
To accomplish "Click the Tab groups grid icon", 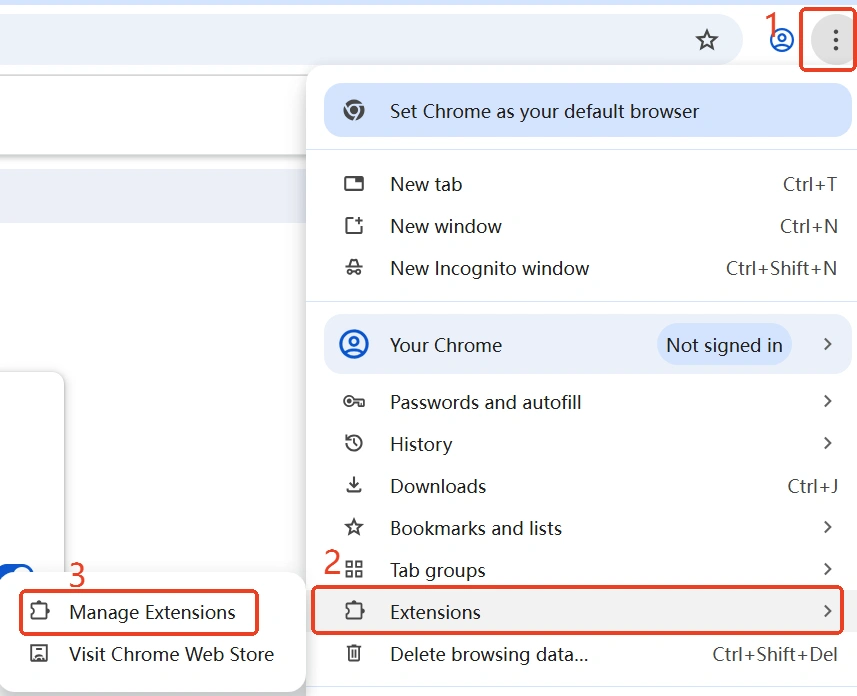I will 354,569.
